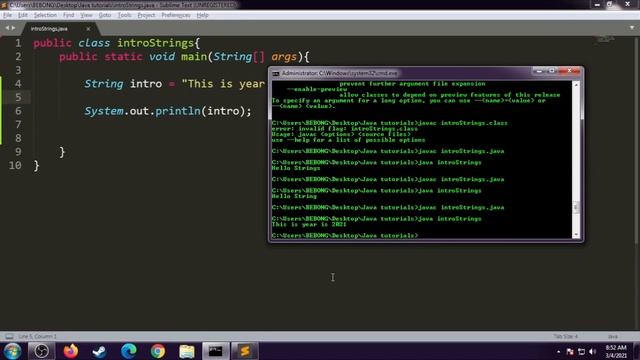Open Microsoft Edge from the taskbar

pos(129,351)
